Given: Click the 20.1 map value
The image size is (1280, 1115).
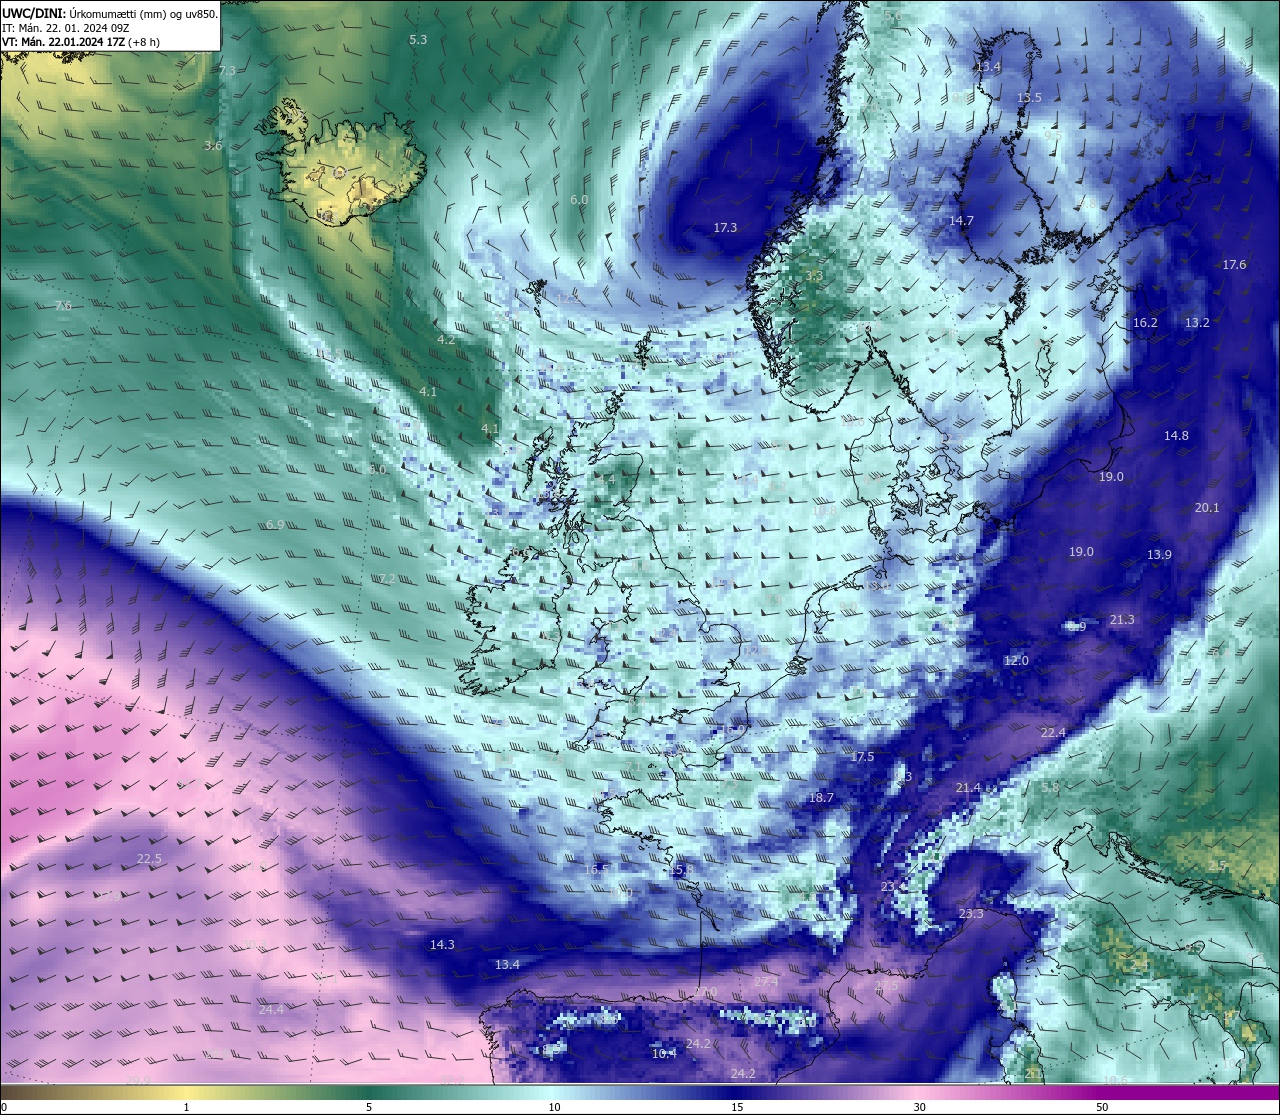Looking at the screenshot, I should (x=1207, y=508).
